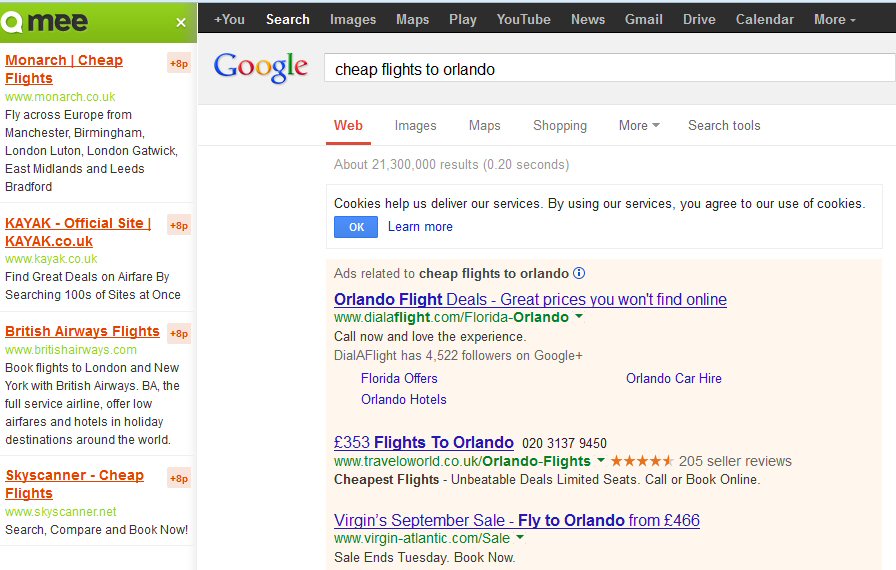The image size is (896, 570).
Task: Select Search in the top navigation bar
Action: click(287, 19)
